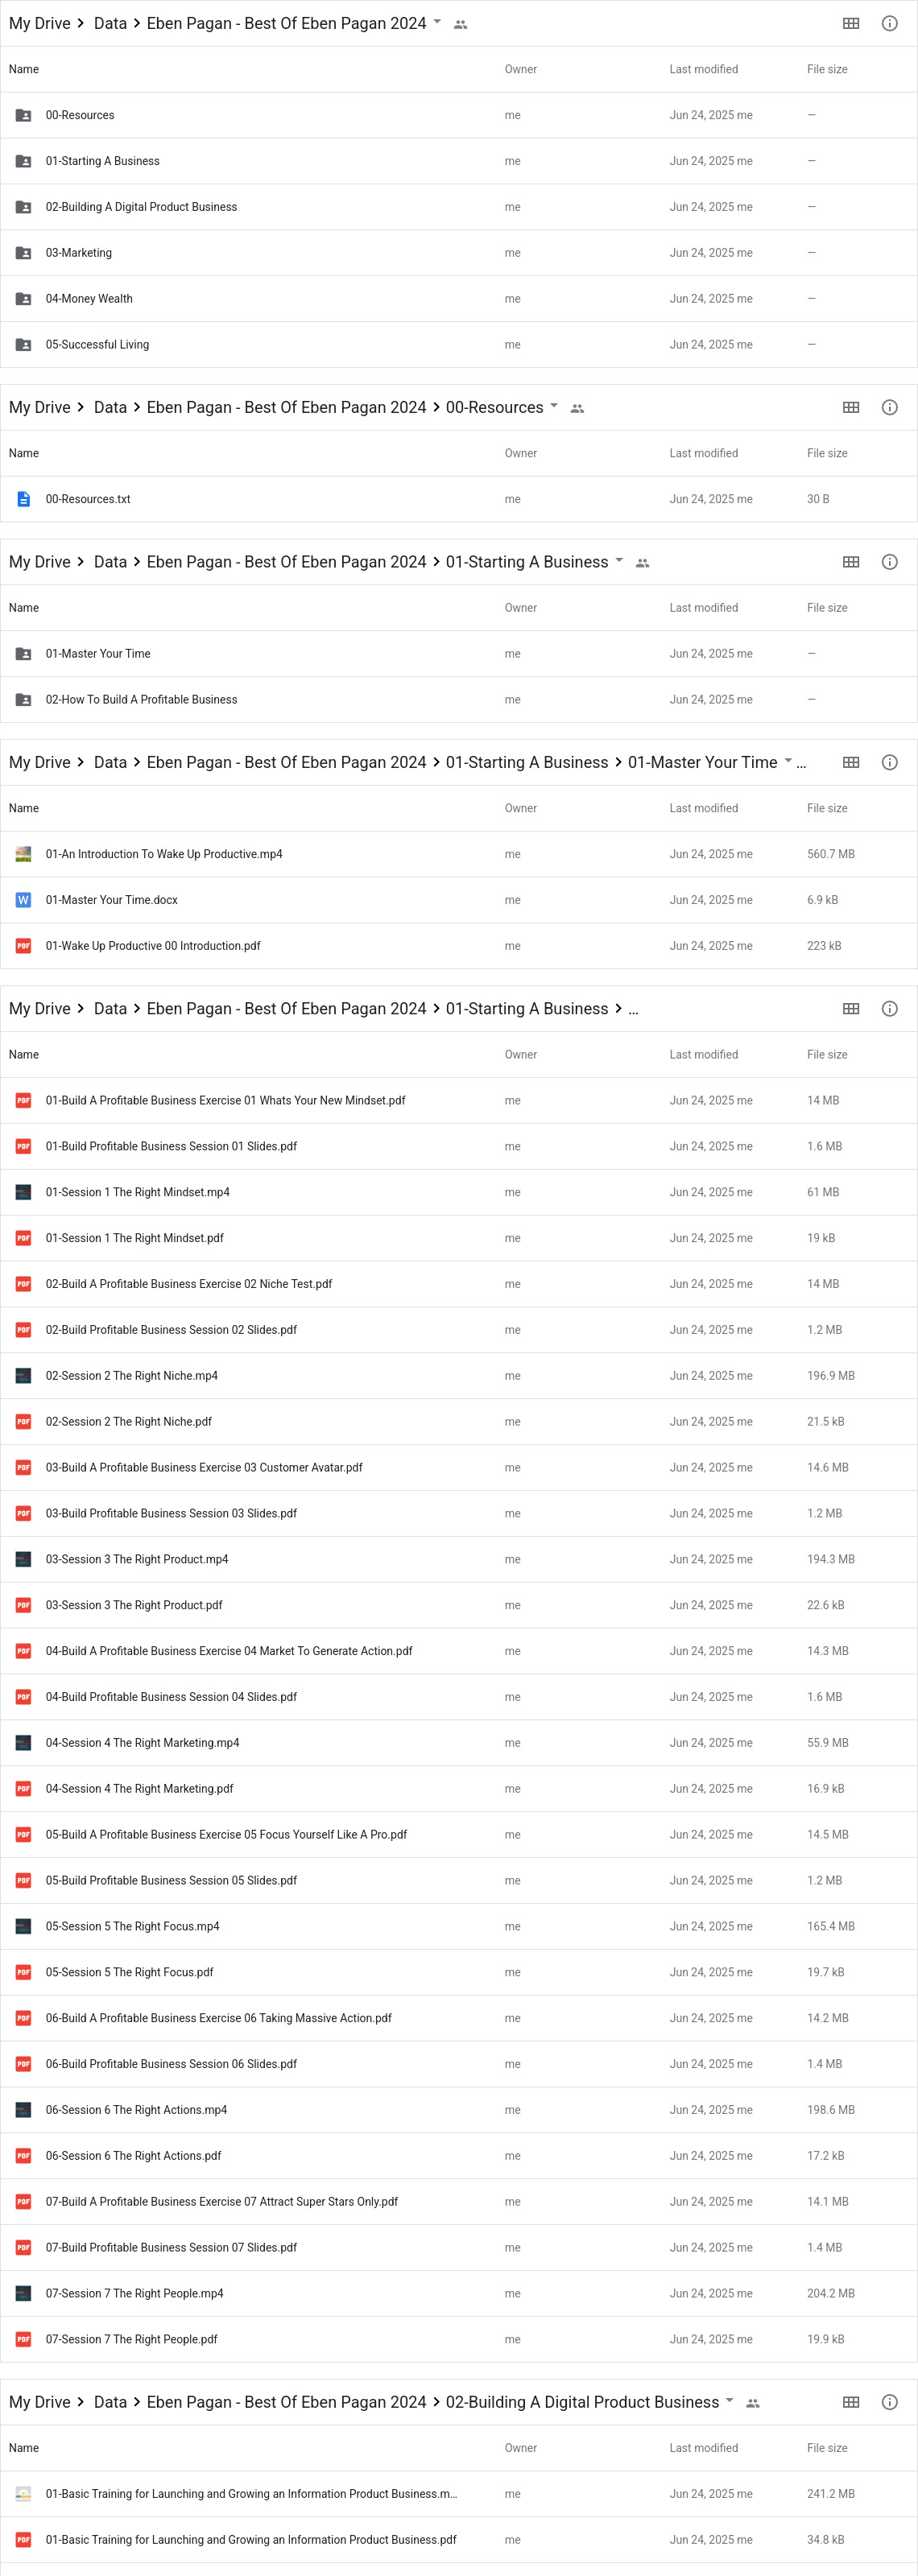918x2576 pixels.
Task: Click My Drive breadcrumb in the top header
Action: click(x=40, y=23)
